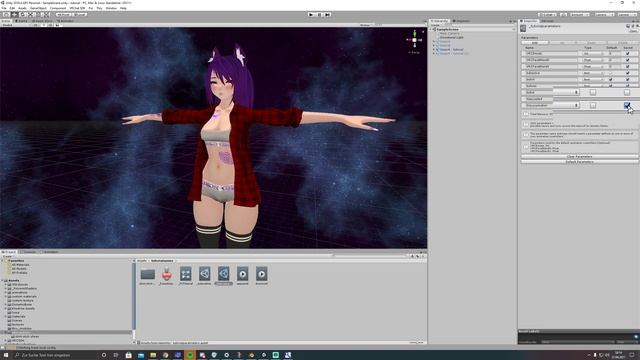640x360 pixels.
Task: Toggle the highlighted Saved checkbox on last row
Action: (627, 105)
